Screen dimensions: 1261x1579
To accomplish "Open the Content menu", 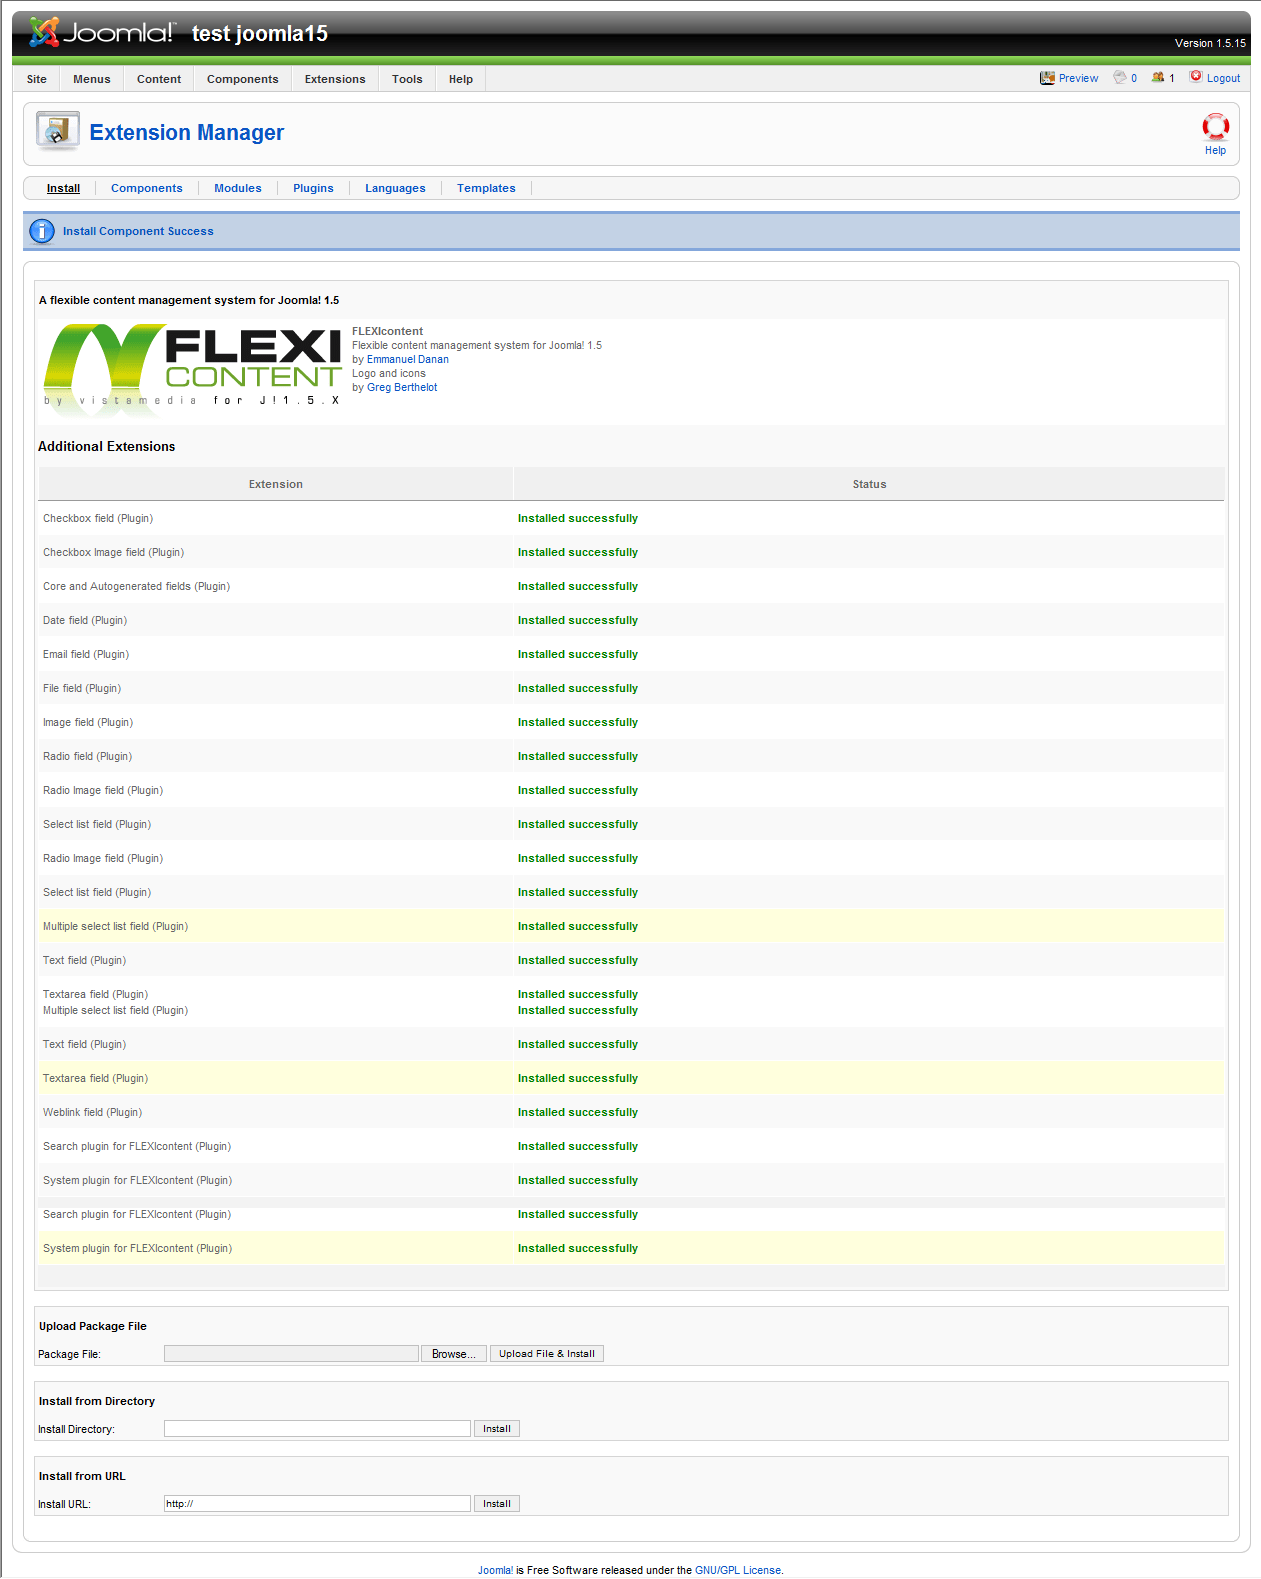I will click(x=159, y=79).
